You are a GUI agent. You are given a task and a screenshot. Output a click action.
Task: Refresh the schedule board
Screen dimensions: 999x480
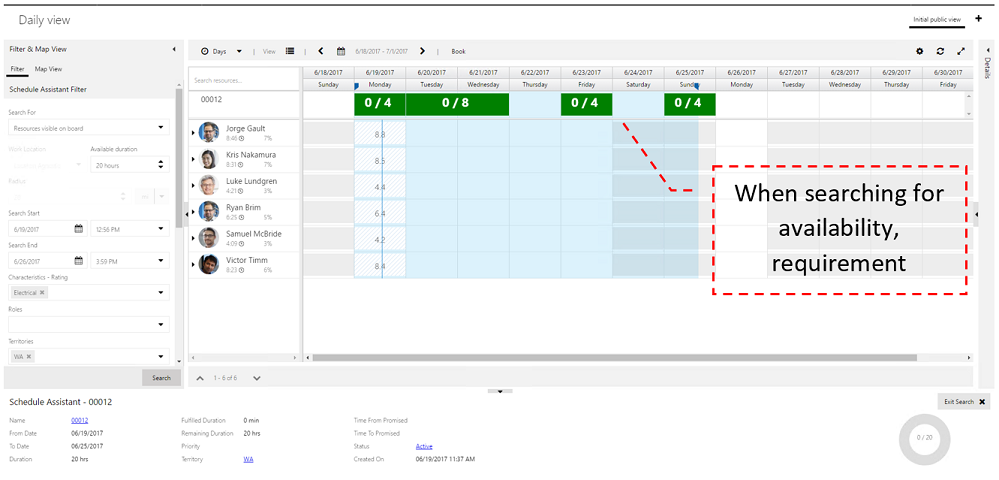click(x=940, y=51)
